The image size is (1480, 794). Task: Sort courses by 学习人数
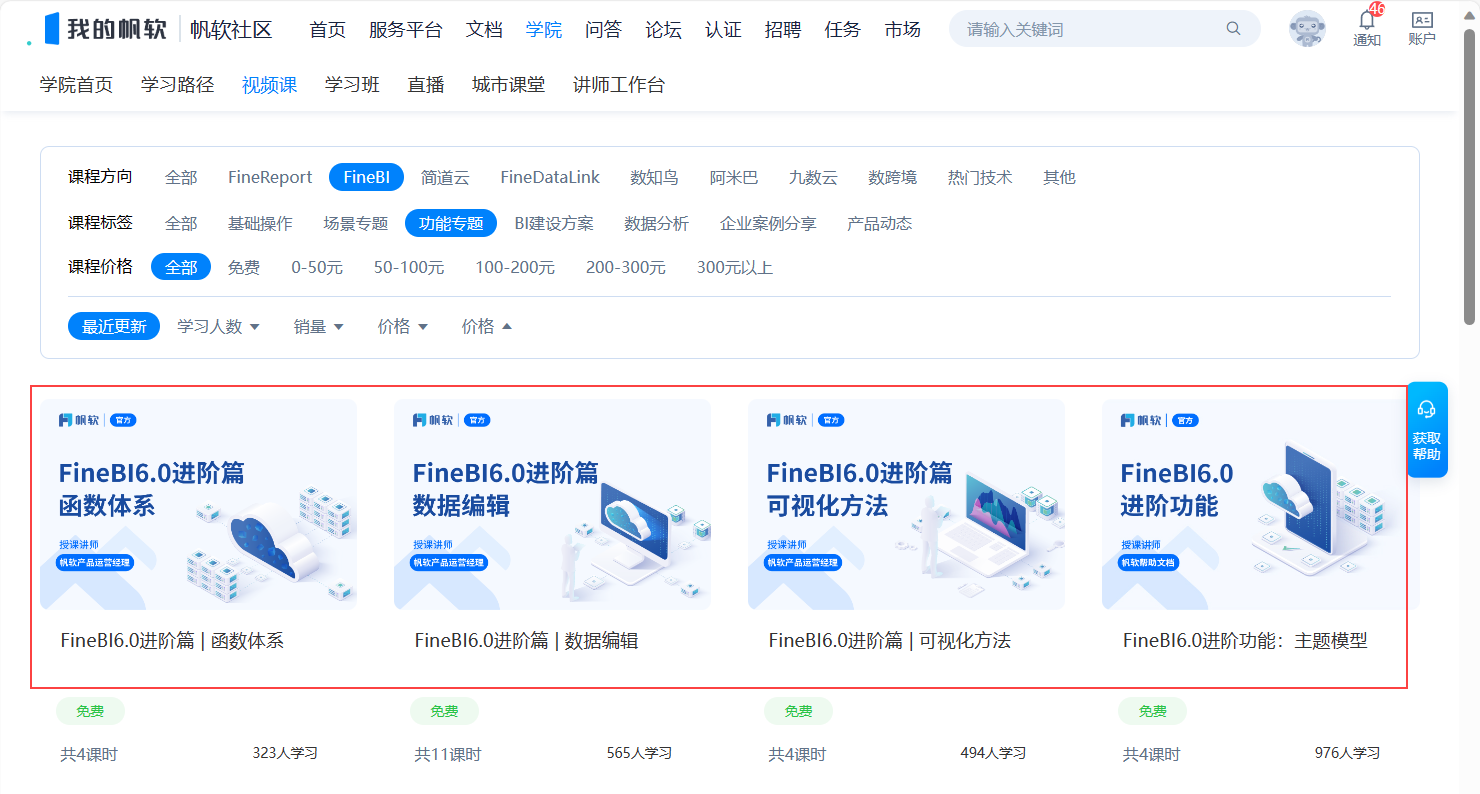pyautogui.click(x=218, y=326)
